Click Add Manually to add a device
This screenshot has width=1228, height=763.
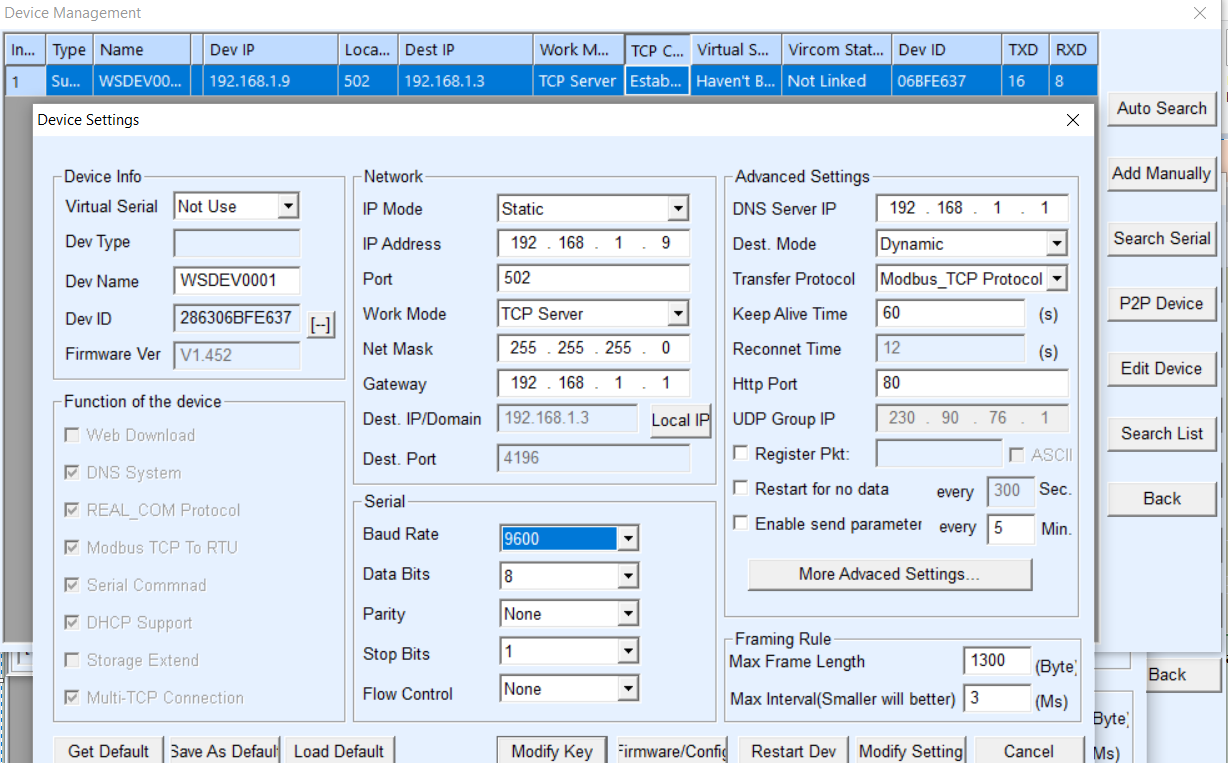(x=1161, y=173)
